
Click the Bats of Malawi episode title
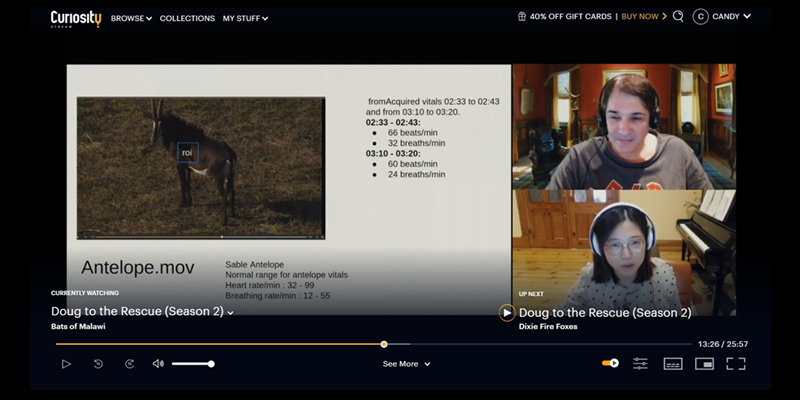pyautogui.click(x=78, y=327)
